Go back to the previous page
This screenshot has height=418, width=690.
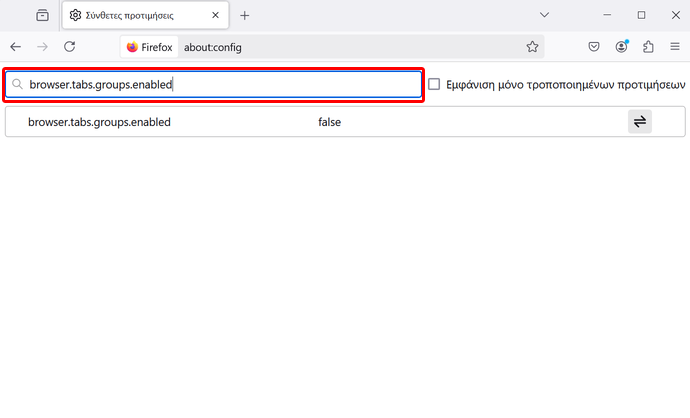(x=15, y=47)
